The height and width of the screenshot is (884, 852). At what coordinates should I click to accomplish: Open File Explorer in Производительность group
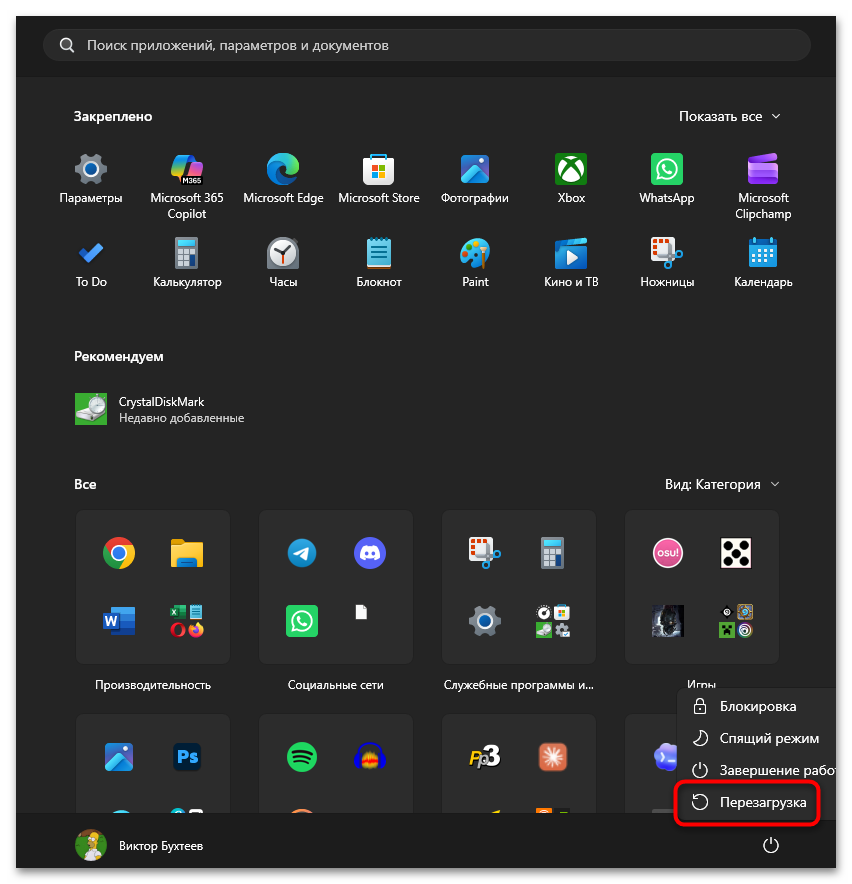point(187,553)
